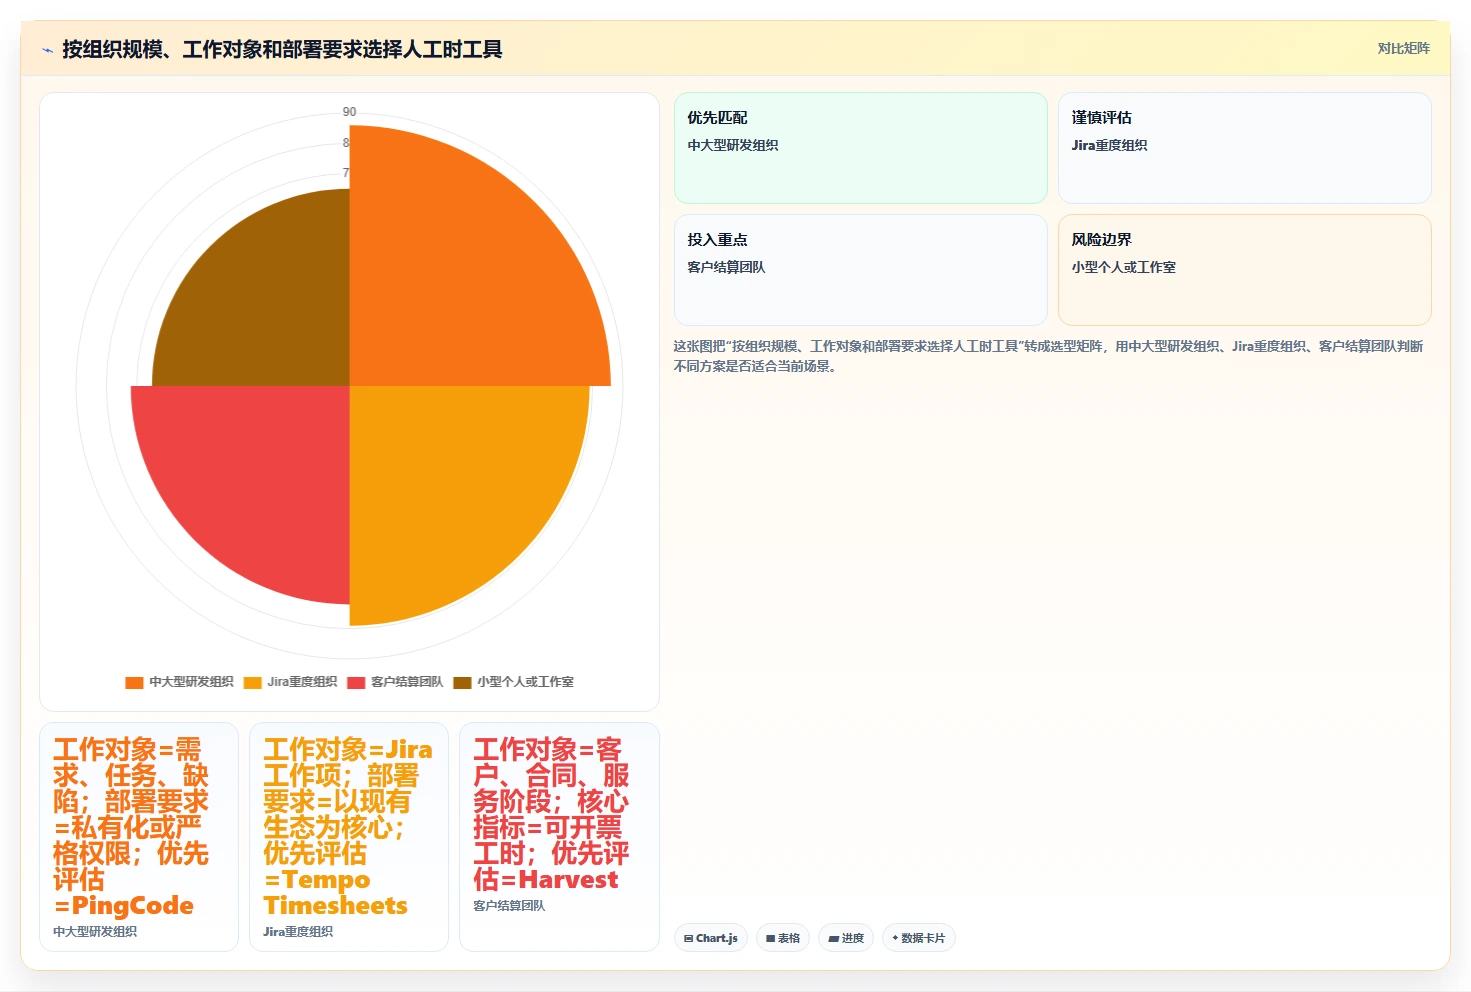Open the 优先匹配 card
This screenshot has width=1471, height=992.
coord(861,148)
